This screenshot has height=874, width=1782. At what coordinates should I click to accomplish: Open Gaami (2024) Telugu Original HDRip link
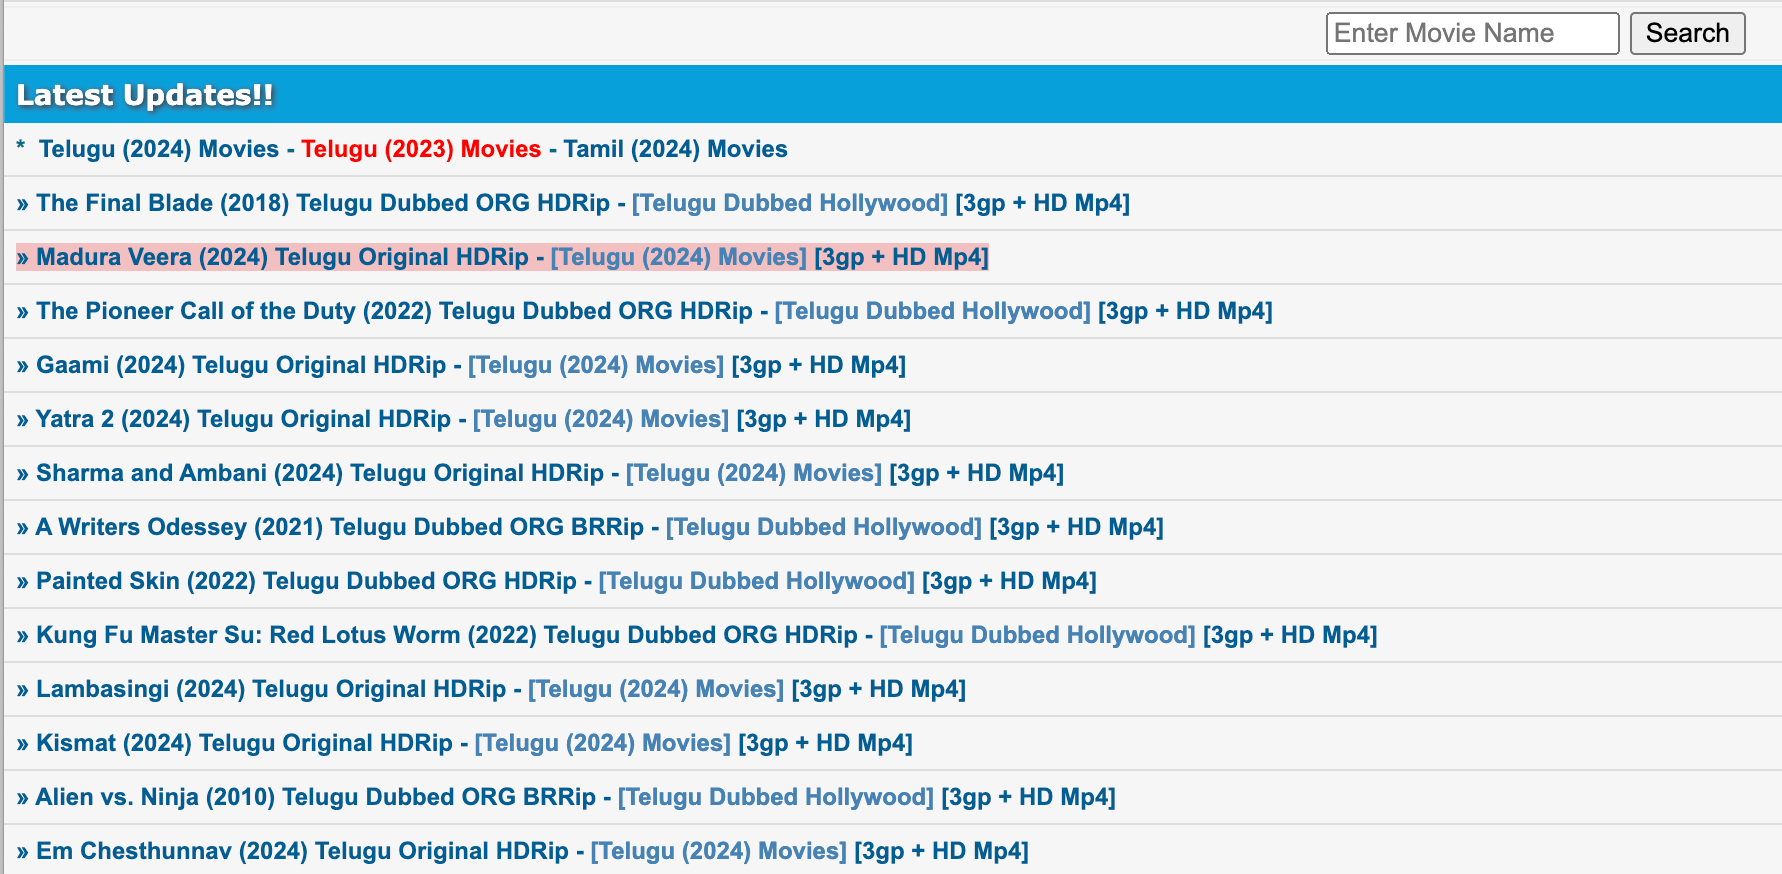[x=241, y=365]
